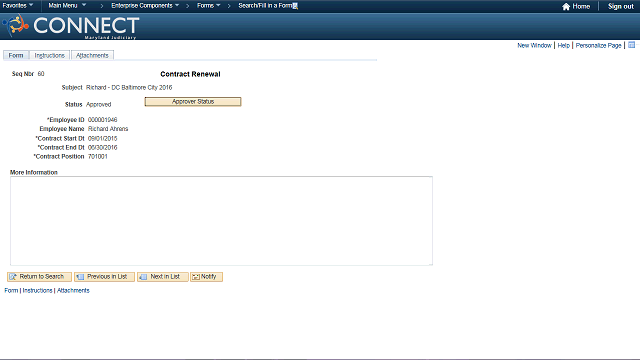The width and height of the screenshot is (640, 360).
Task: Click the Contract Position value 701001
Action: tap(98, 156)
